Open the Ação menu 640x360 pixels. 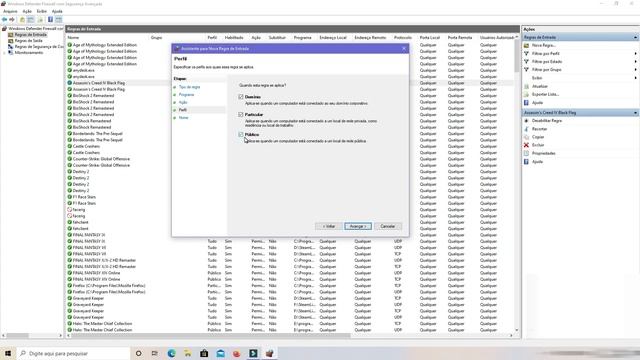click(27, 11)
